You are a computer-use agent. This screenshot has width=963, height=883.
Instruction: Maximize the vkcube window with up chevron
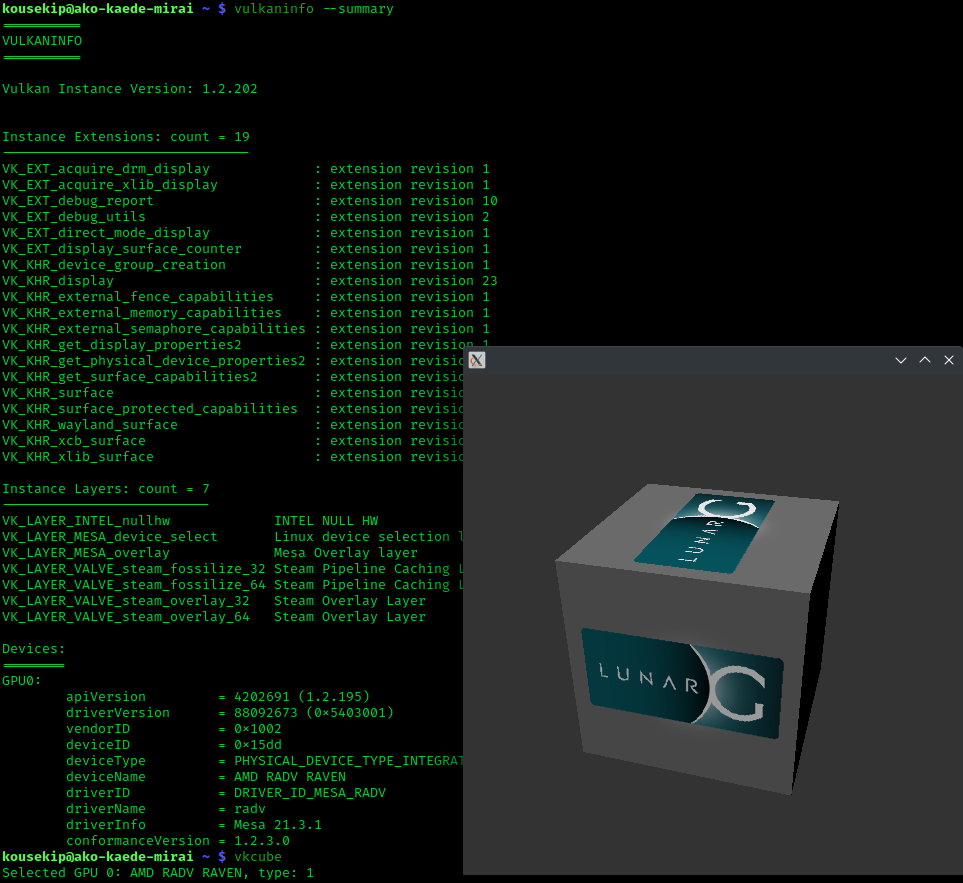925,360
